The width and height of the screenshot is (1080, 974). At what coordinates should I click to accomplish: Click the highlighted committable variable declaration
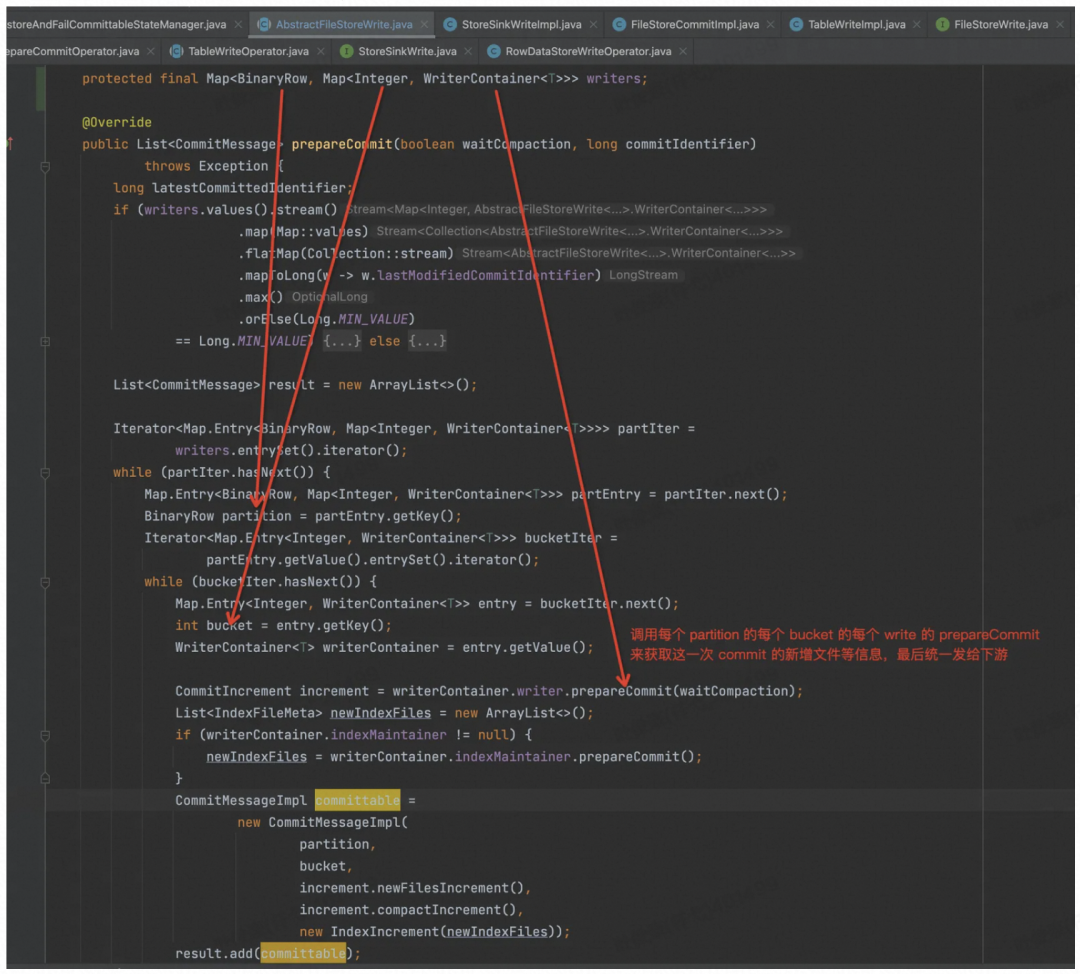pyautogui.click(x=357, y=801)
